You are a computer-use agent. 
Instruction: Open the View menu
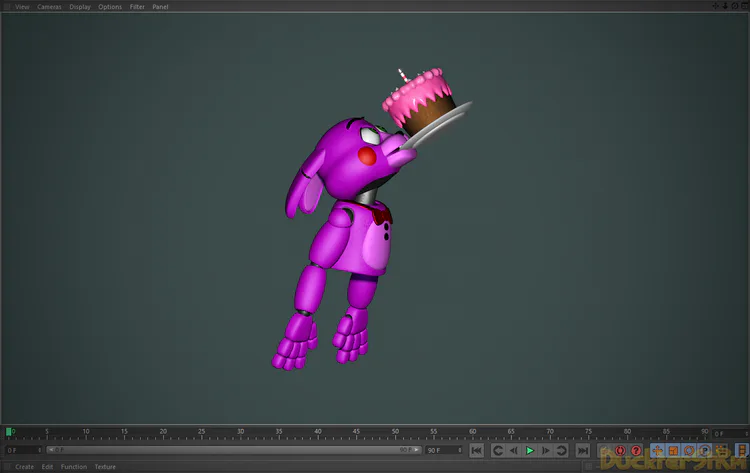22,7
